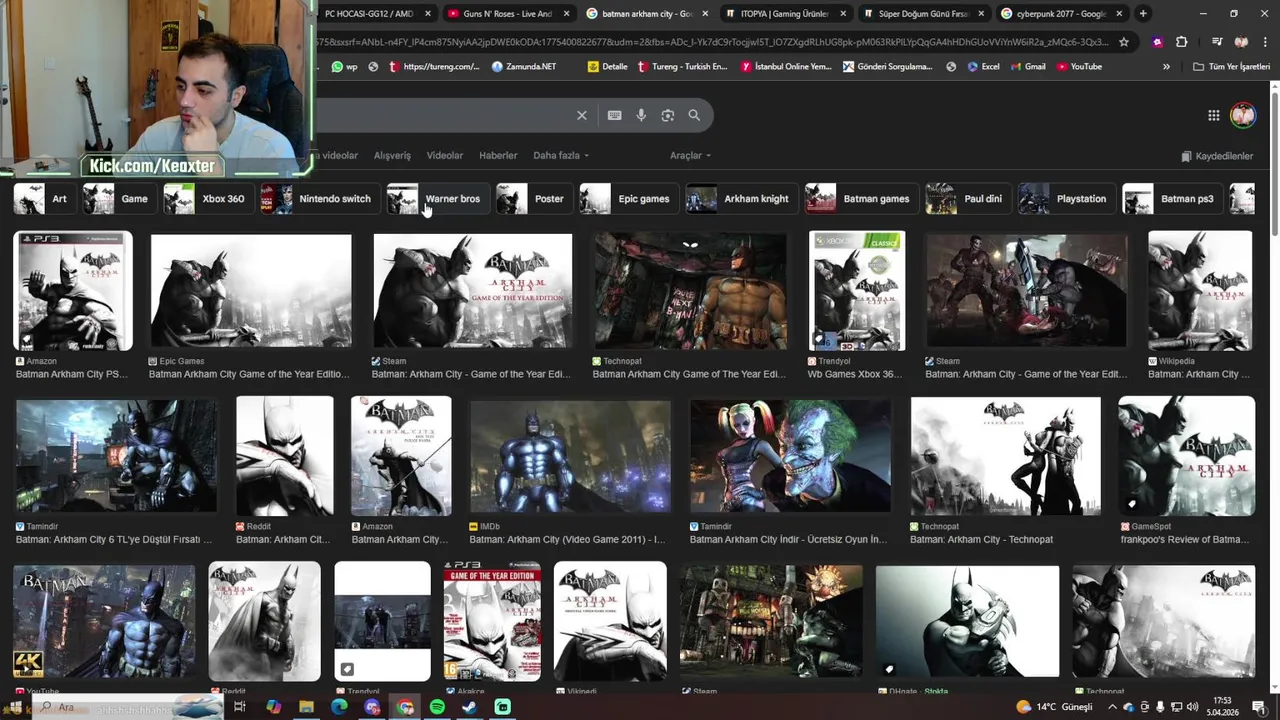
Task: Open the Chrome icon in the taskbar
Action: [404, 707]
